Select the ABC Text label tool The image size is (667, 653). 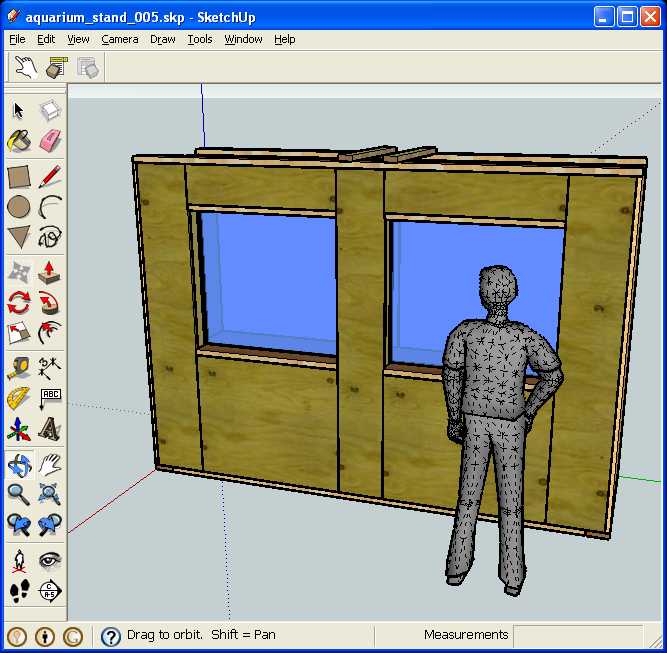coord(50,398)
